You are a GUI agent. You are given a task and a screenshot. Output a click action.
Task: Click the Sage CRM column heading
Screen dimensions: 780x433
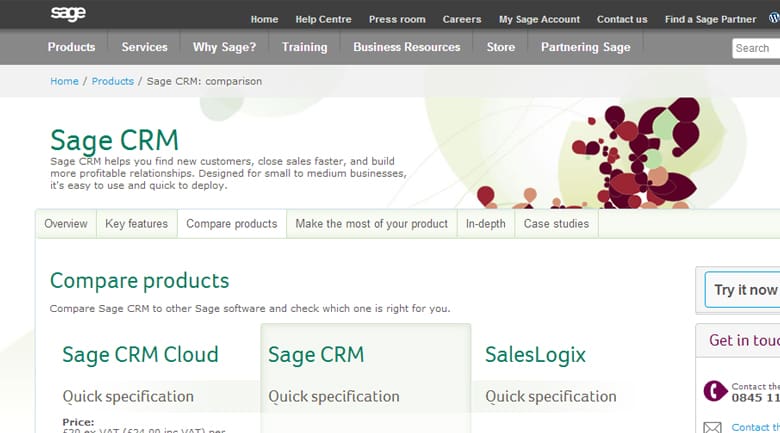(316, 355)
